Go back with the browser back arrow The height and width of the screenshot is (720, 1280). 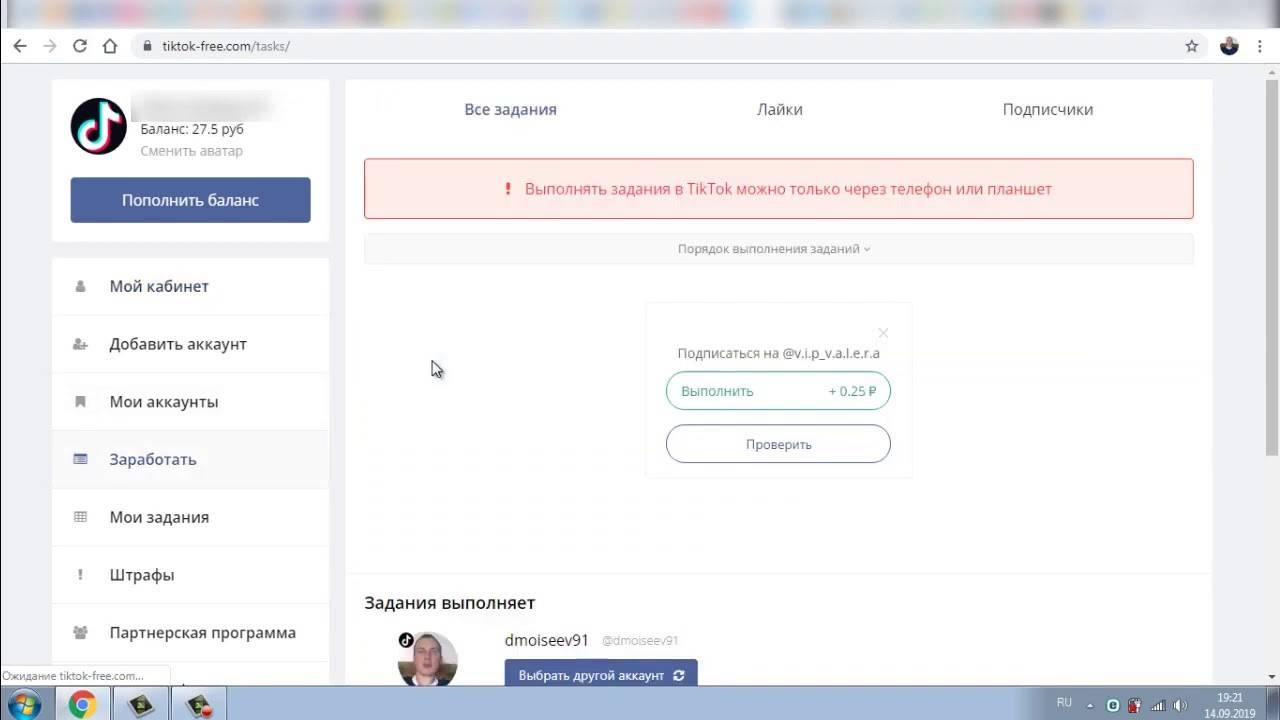pos(20,46)
